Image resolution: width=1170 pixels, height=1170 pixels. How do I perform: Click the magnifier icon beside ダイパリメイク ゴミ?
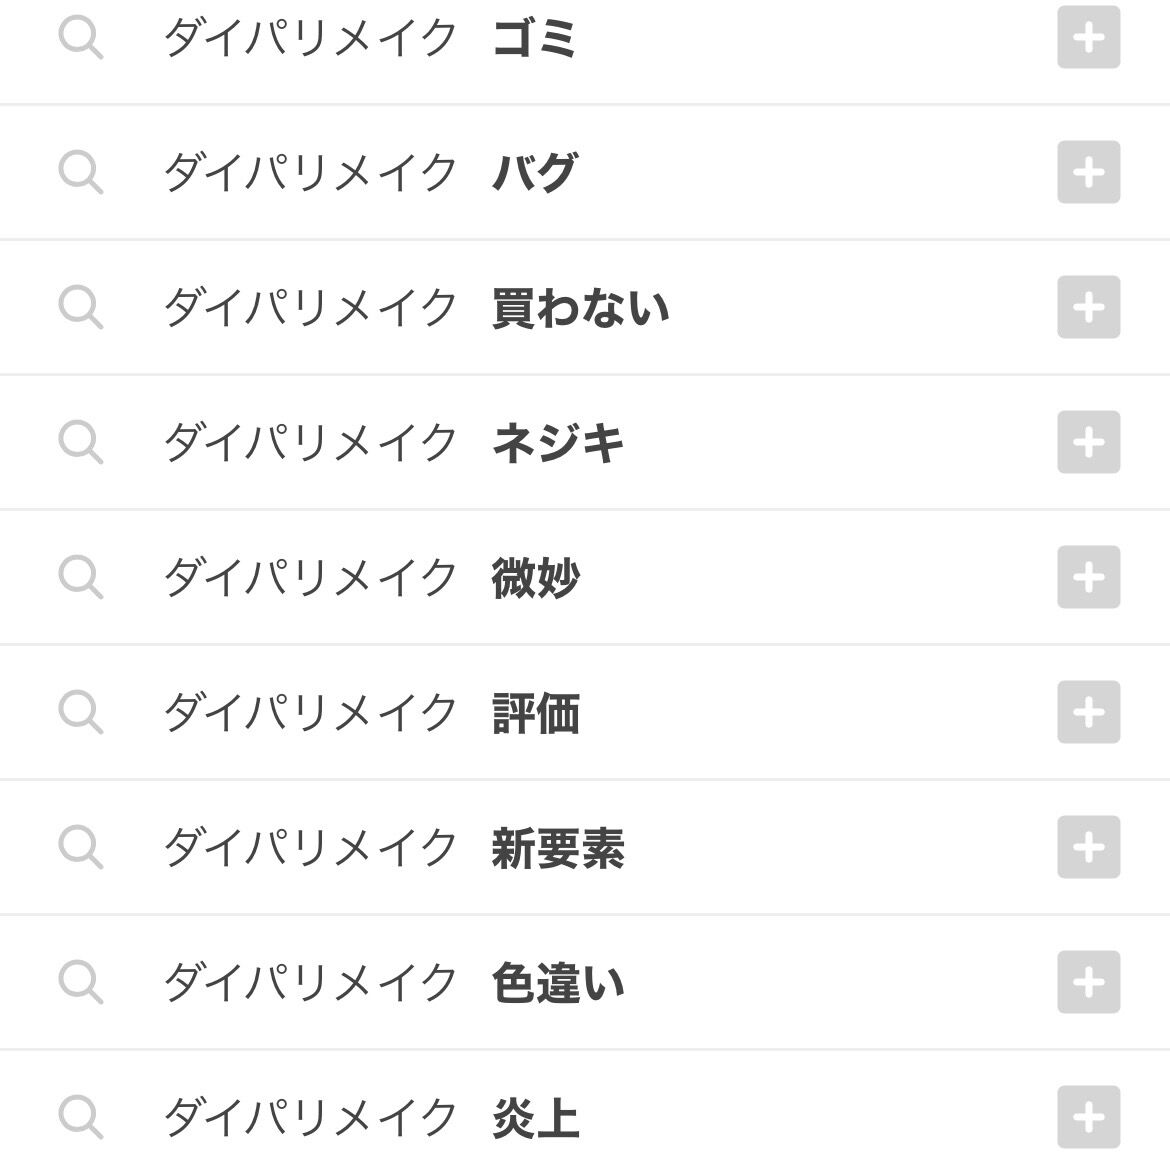tap(80, 39)
